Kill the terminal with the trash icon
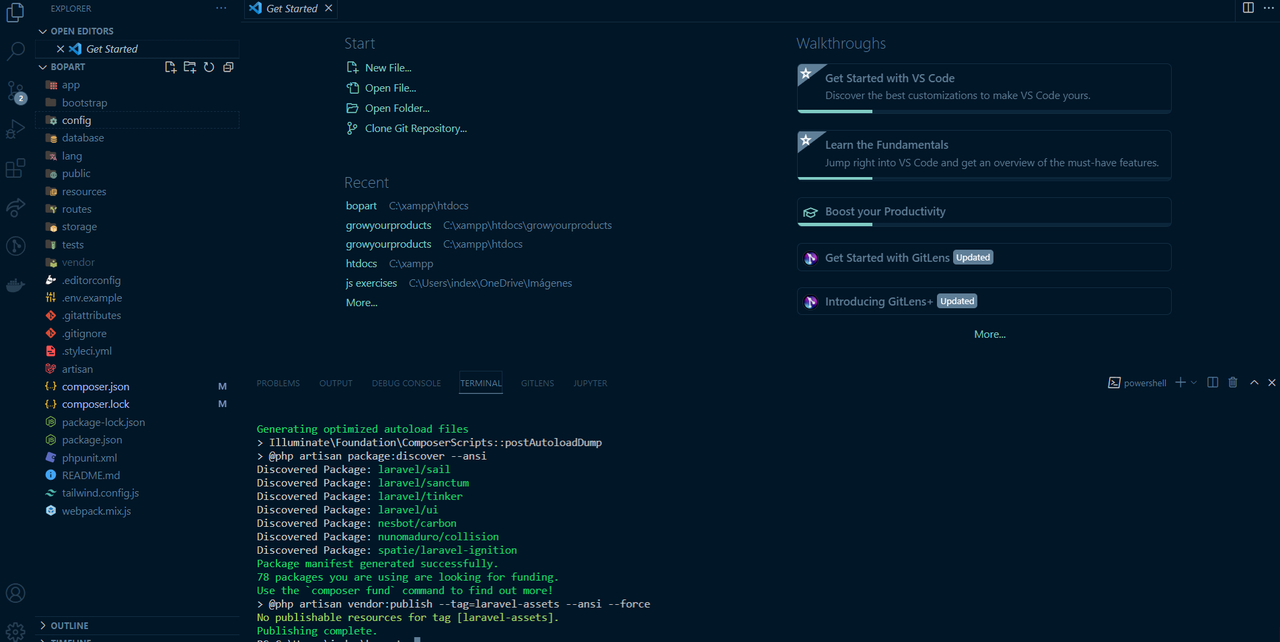The height and width of the screenshot is (642, 1280). click(1233, 383)
